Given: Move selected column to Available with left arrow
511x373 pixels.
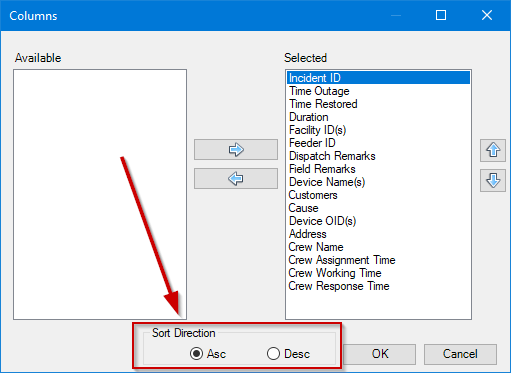Looking at the screenshot, I should (236, 179).
